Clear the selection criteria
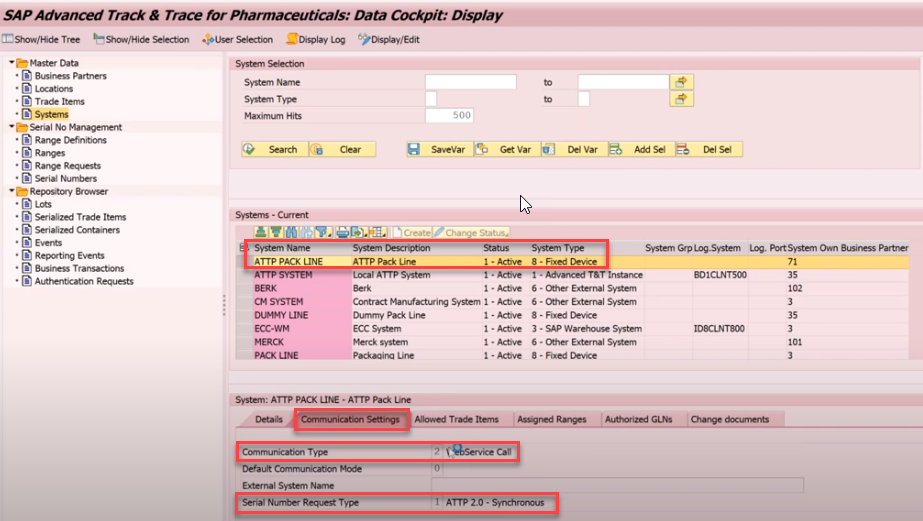This screenshot has height=521, width=923. click(342, 150)
